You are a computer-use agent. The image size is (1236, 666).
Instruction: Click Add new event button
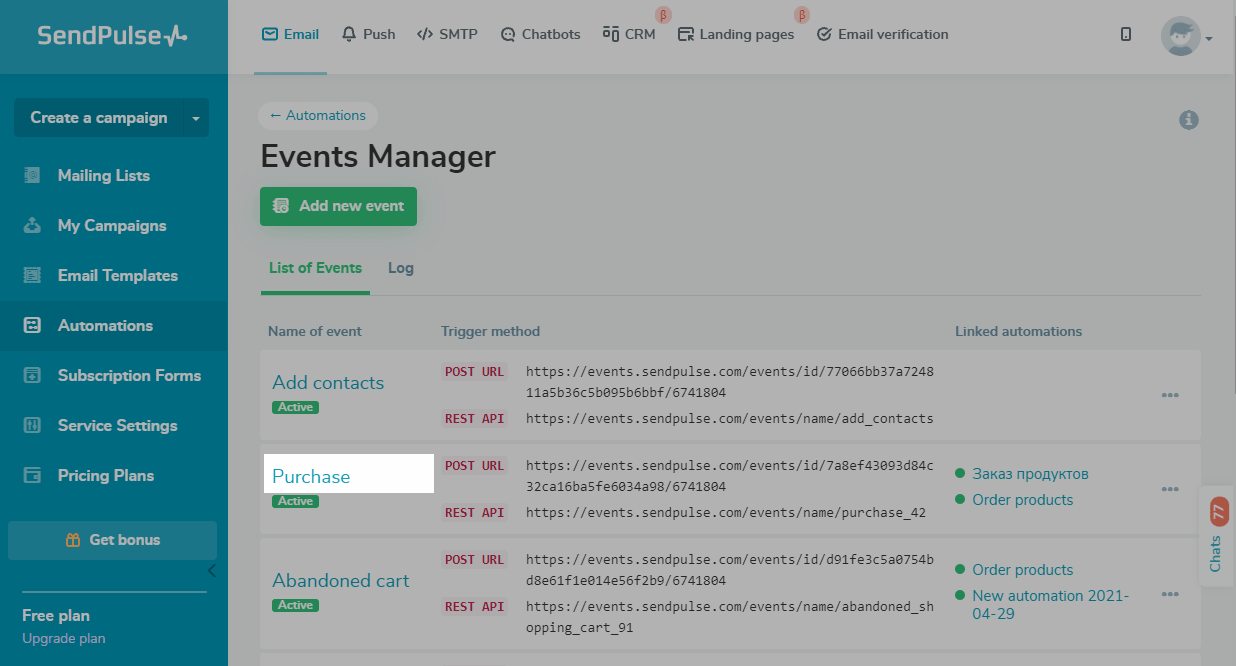[x=338, y=206]
